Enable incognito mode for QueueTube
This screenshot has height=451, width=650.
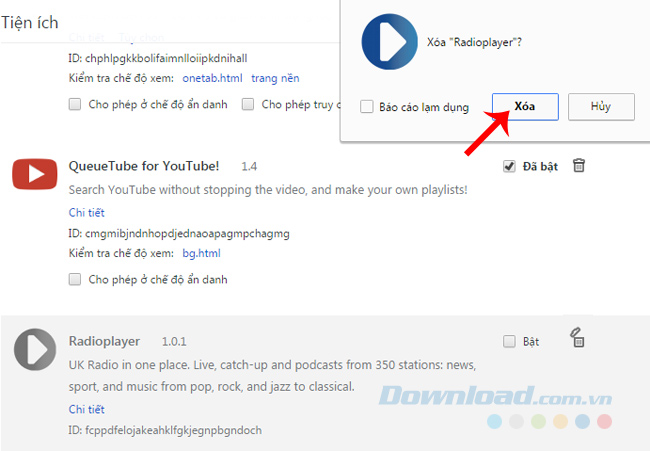point(75,279)
